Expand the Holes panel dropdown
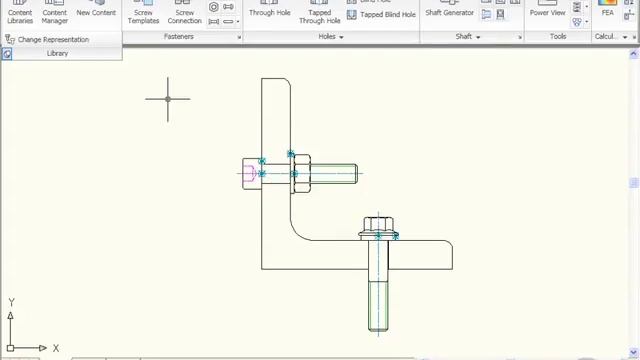Screen dimensions: 640x360 (x=341, y=37)
